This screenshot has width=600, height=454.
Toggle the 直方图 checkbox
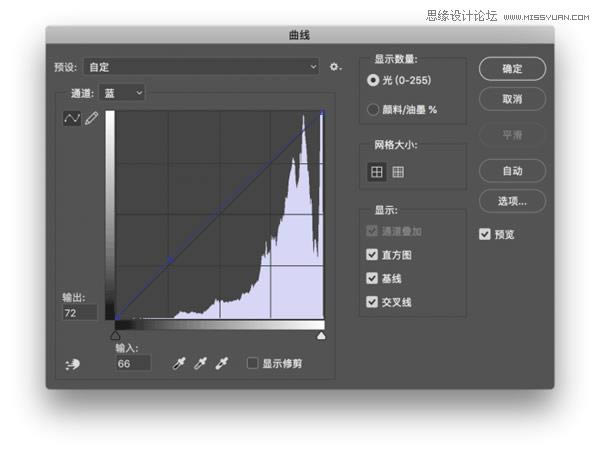click(373, 255)
